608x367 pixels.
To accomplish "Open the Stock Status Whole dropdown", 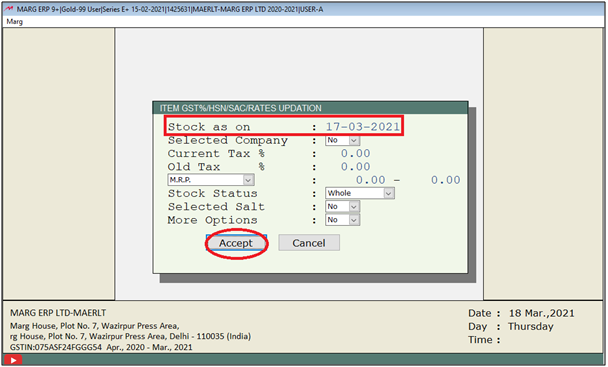I will pyautogui.click(x=360, y=193).
